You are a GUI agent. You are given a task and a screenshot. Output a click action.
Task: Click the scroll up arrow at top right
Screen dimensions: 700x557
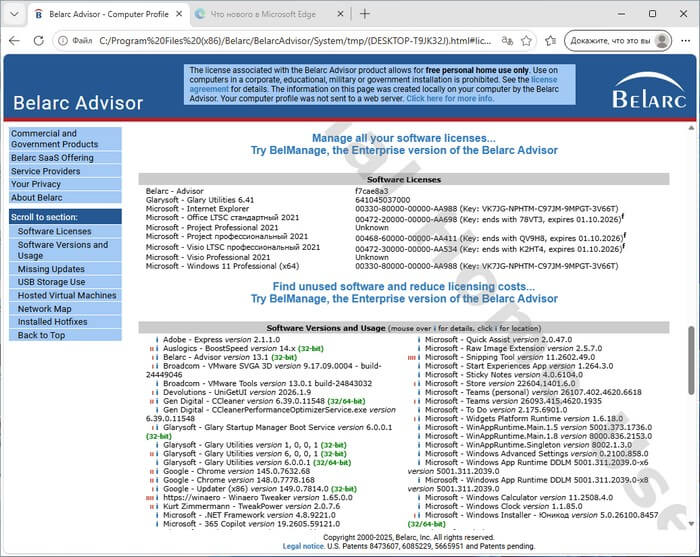pyautogui.click(x=691, y=128)
